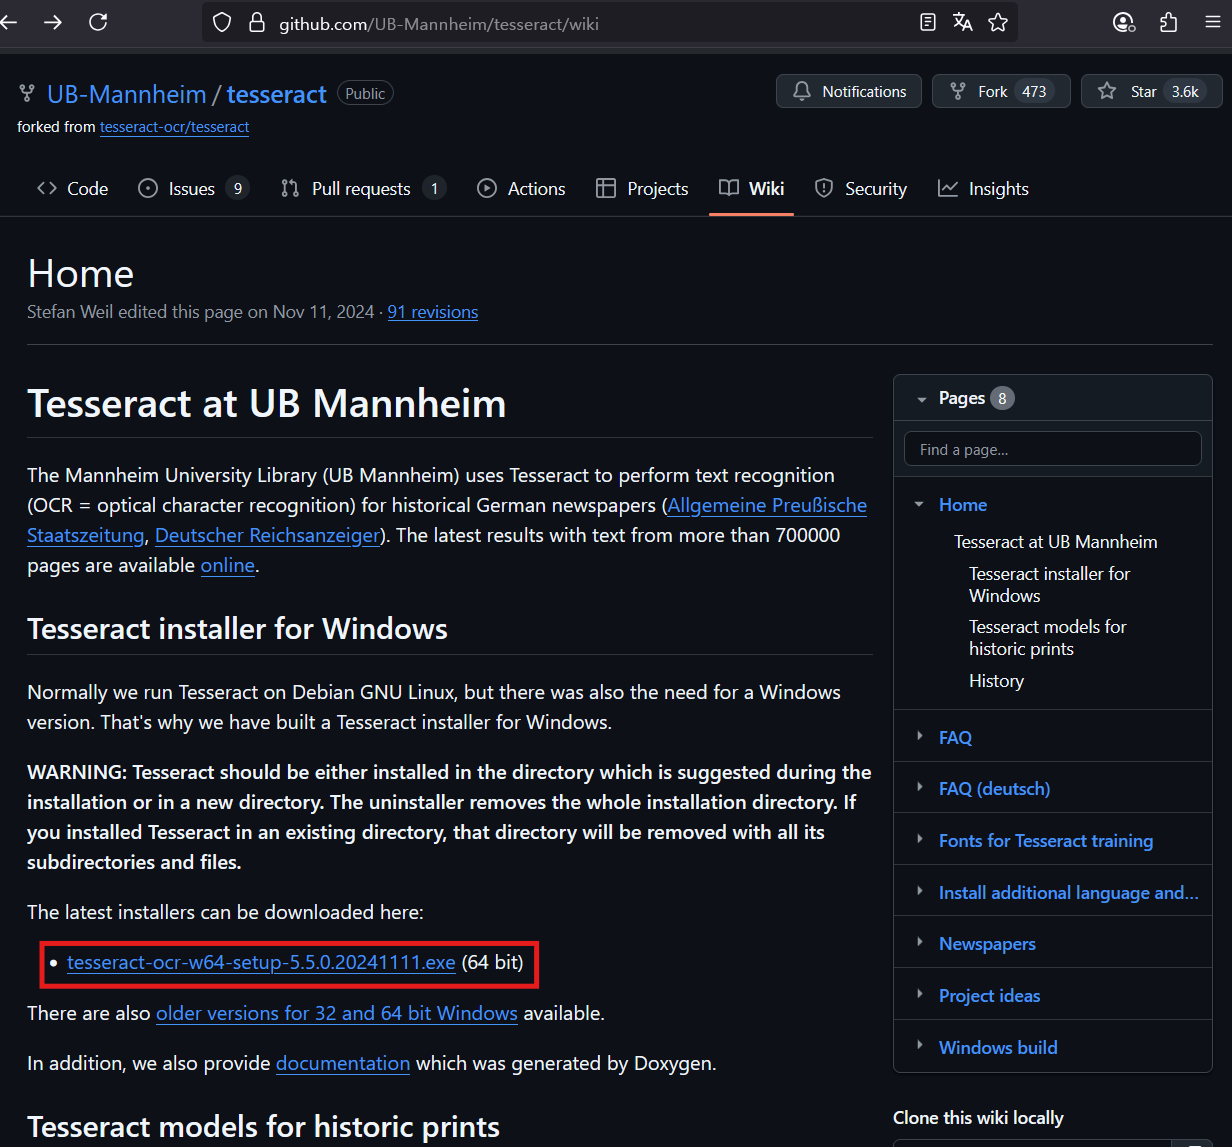The image size is (1232, 1147).
Task: Click the translate page icon
Action: [963, 22]
